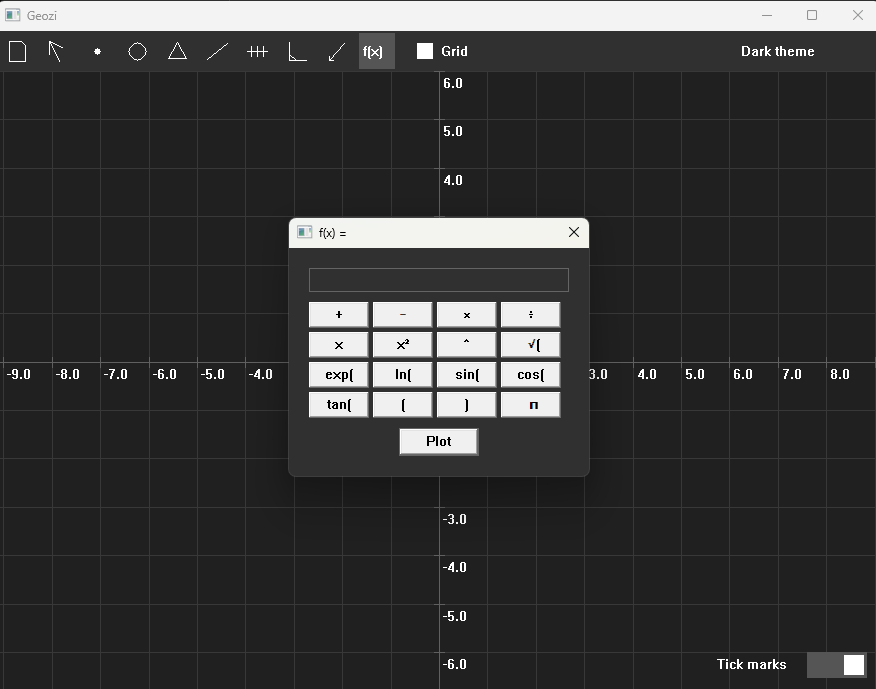876x689 pixels.
Task: Click the y-axis label 4.0
Action: click(x=453, y=180)
